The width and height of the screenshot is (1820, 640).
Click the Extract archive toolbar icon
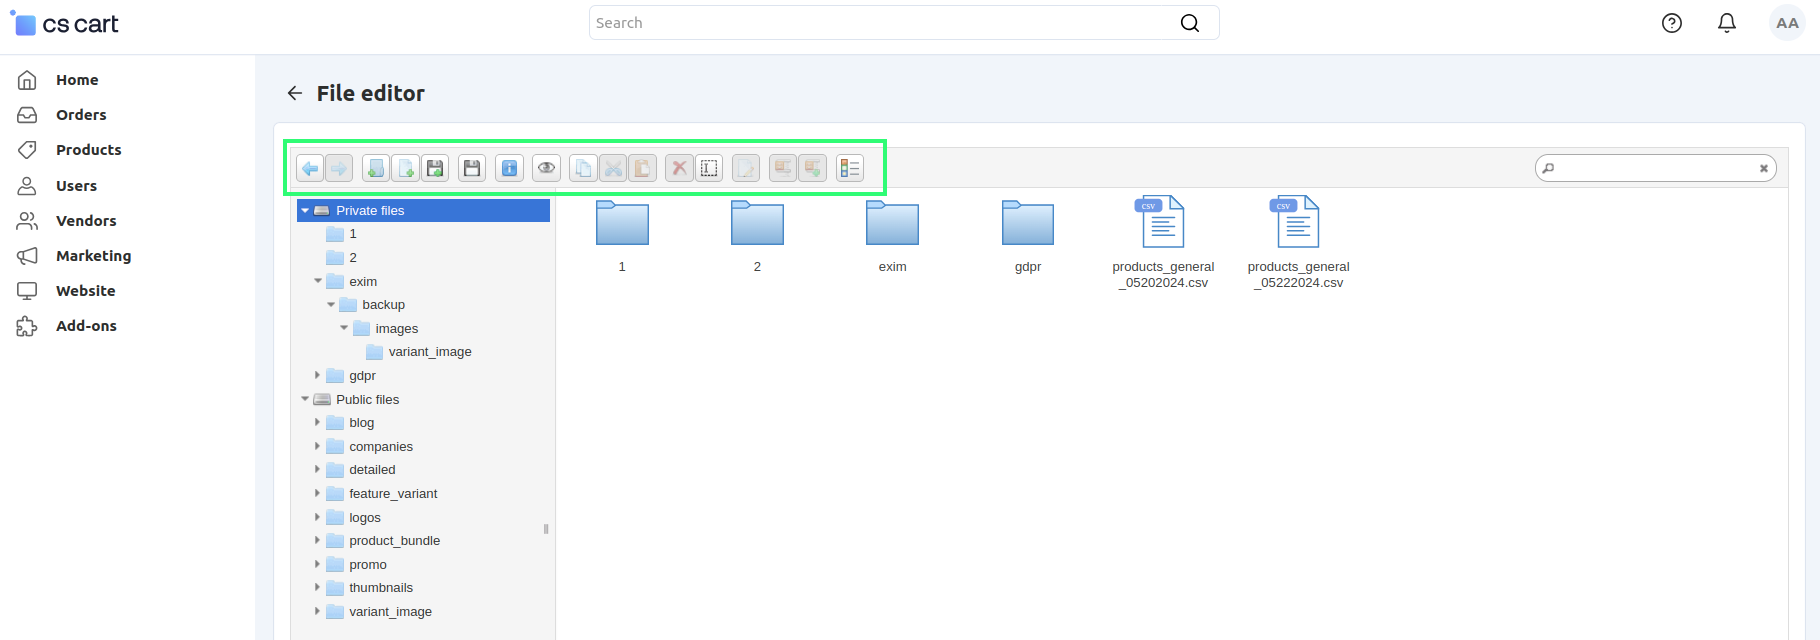(x=783, y=168)
